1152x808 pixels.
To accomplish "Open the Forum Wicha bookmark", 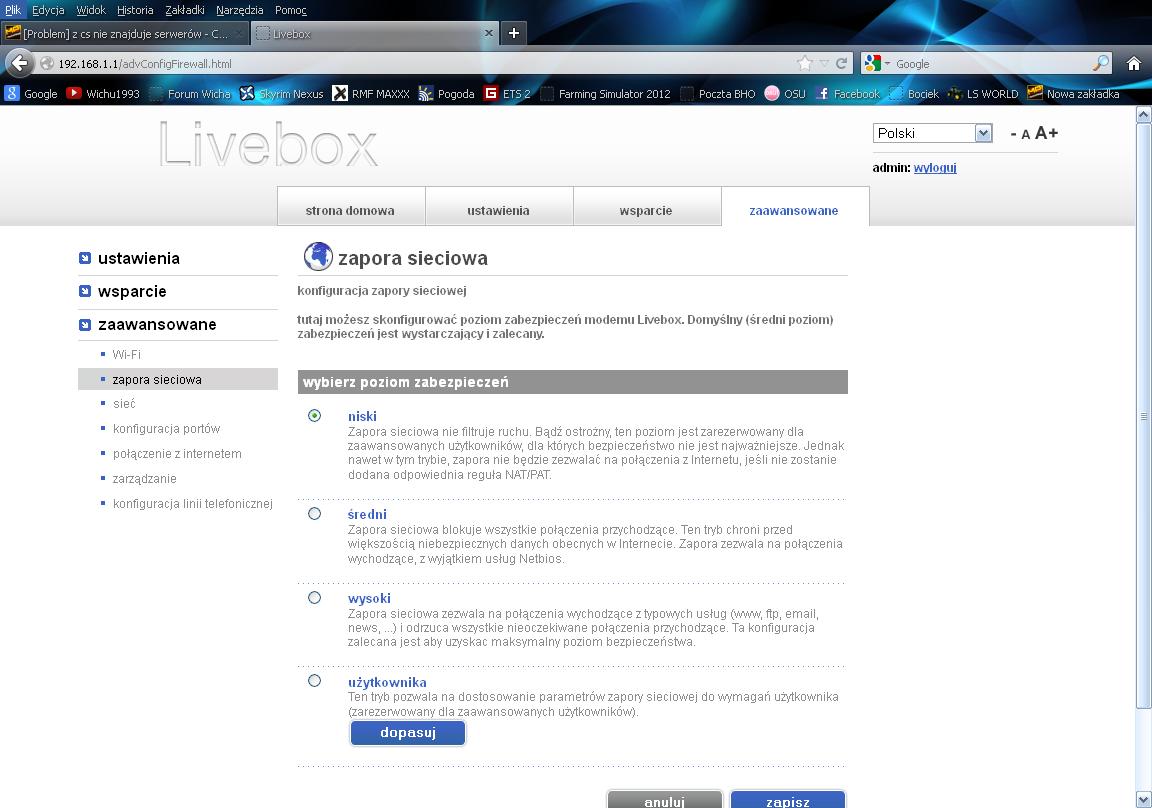I will pos(190,93).
